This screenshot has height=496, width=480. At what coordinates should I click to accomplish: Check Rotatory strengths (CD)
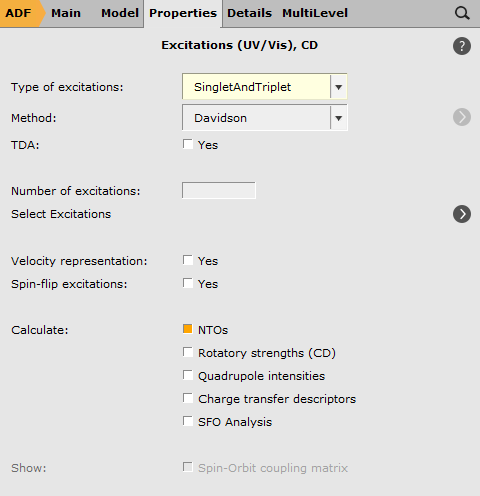(188, 352)
